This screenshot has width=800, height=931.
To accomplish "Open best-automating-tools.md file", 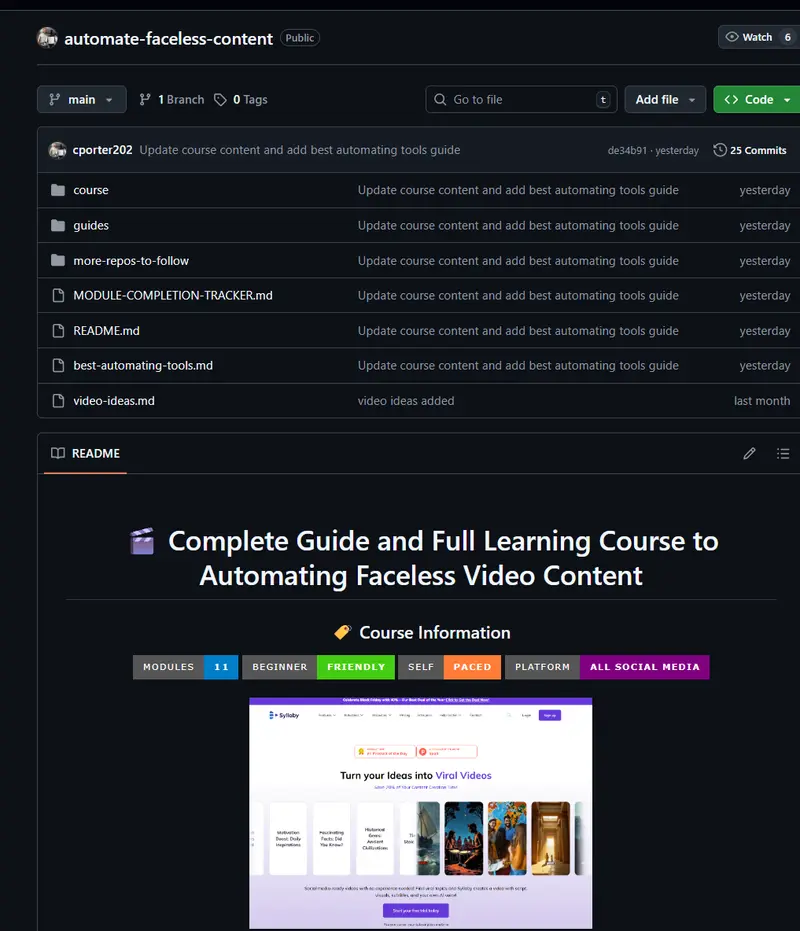I will [143, 366].
